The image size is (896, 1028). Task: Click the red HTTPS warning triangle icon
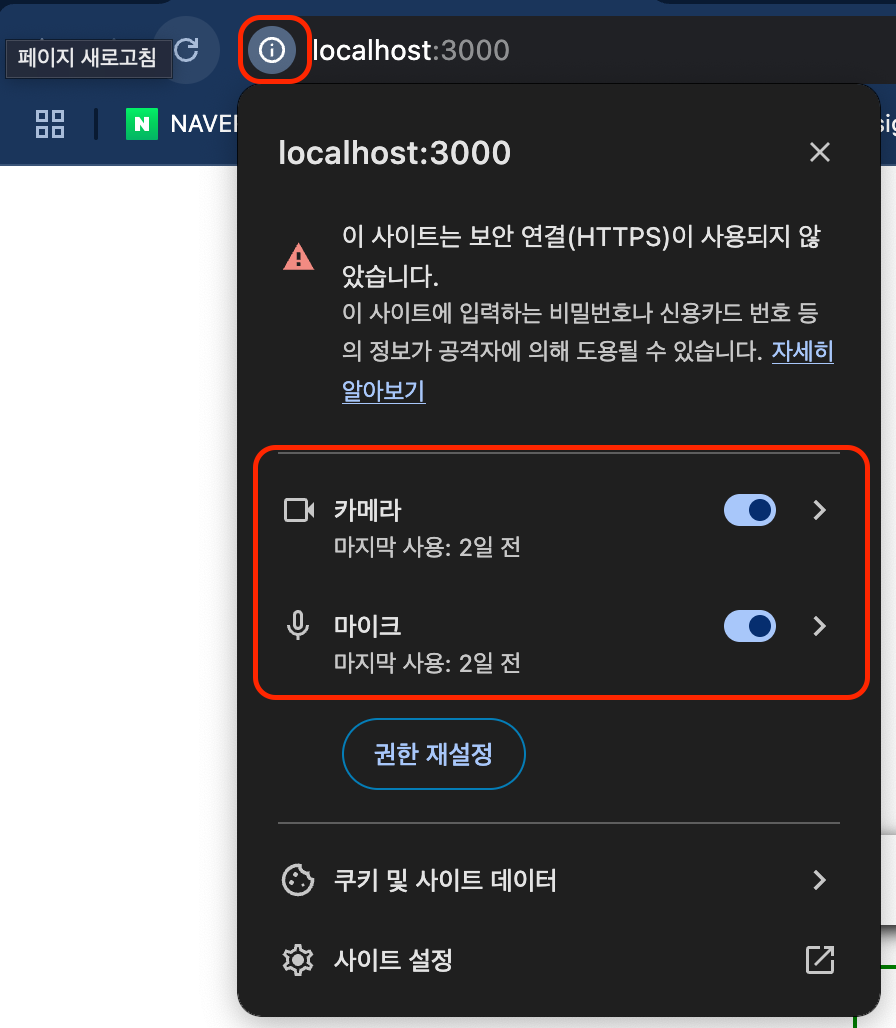(x=298, y=257)
